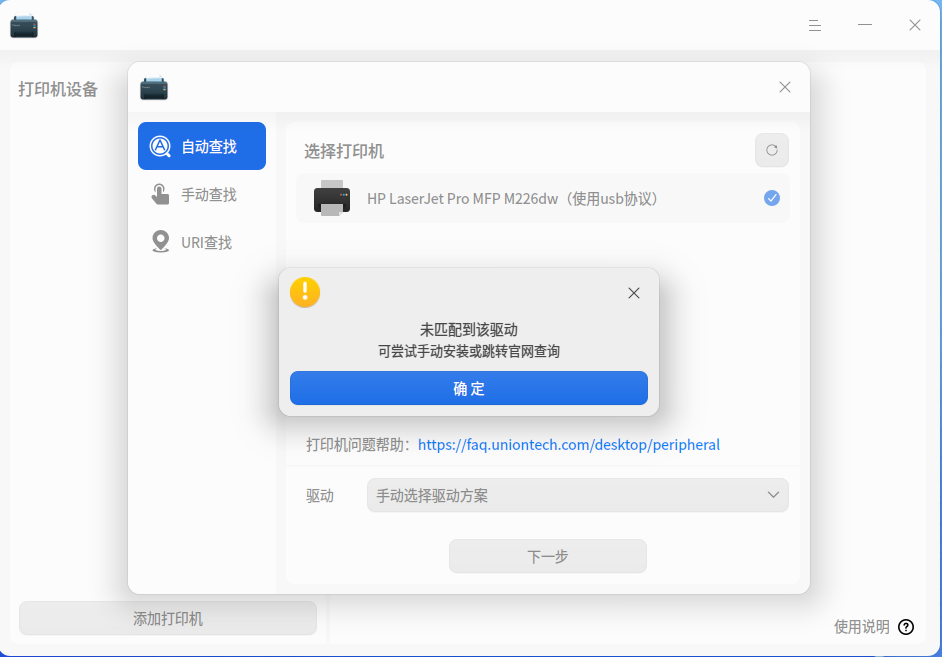Image resolution: width=942 pixels, height=657 pixels.
Task: Proceed with the 下一步 button
Action: click(548, 556)
